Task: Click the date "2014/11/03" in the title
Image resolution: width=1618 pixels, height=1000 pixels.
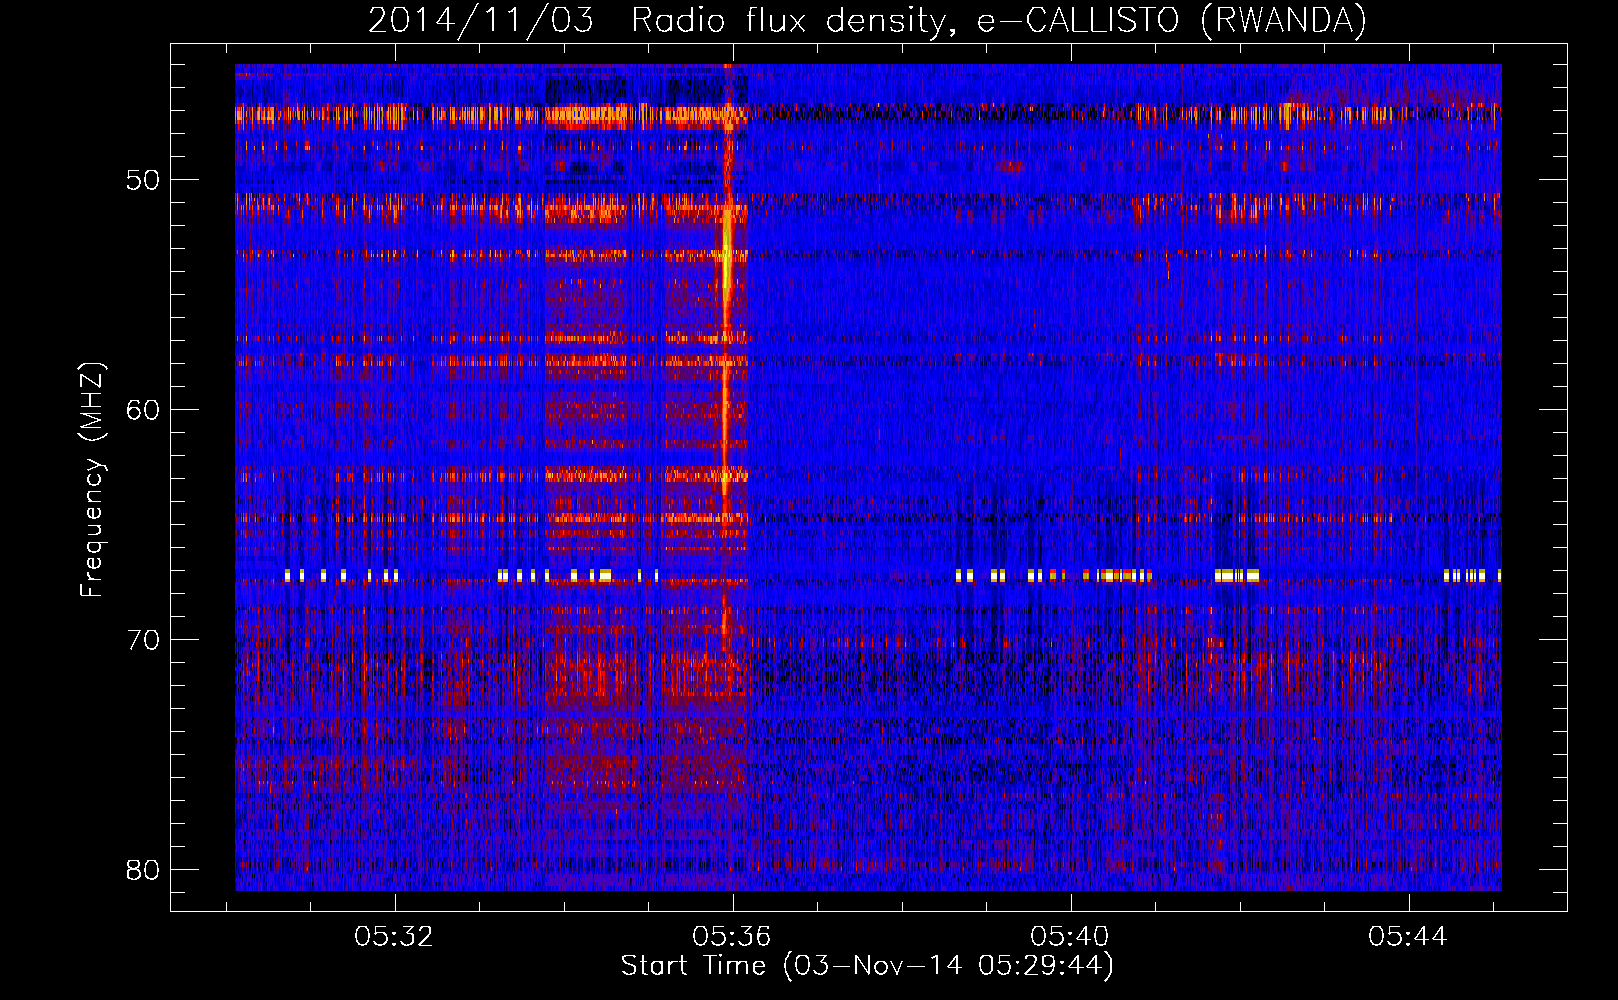Action: click(x=480, y=21)
